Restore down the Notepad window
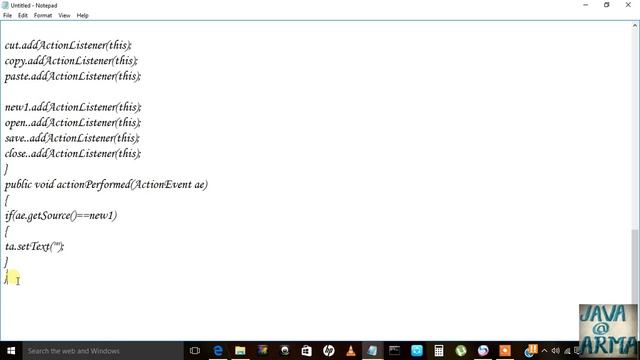 click(x=607, y=5)
